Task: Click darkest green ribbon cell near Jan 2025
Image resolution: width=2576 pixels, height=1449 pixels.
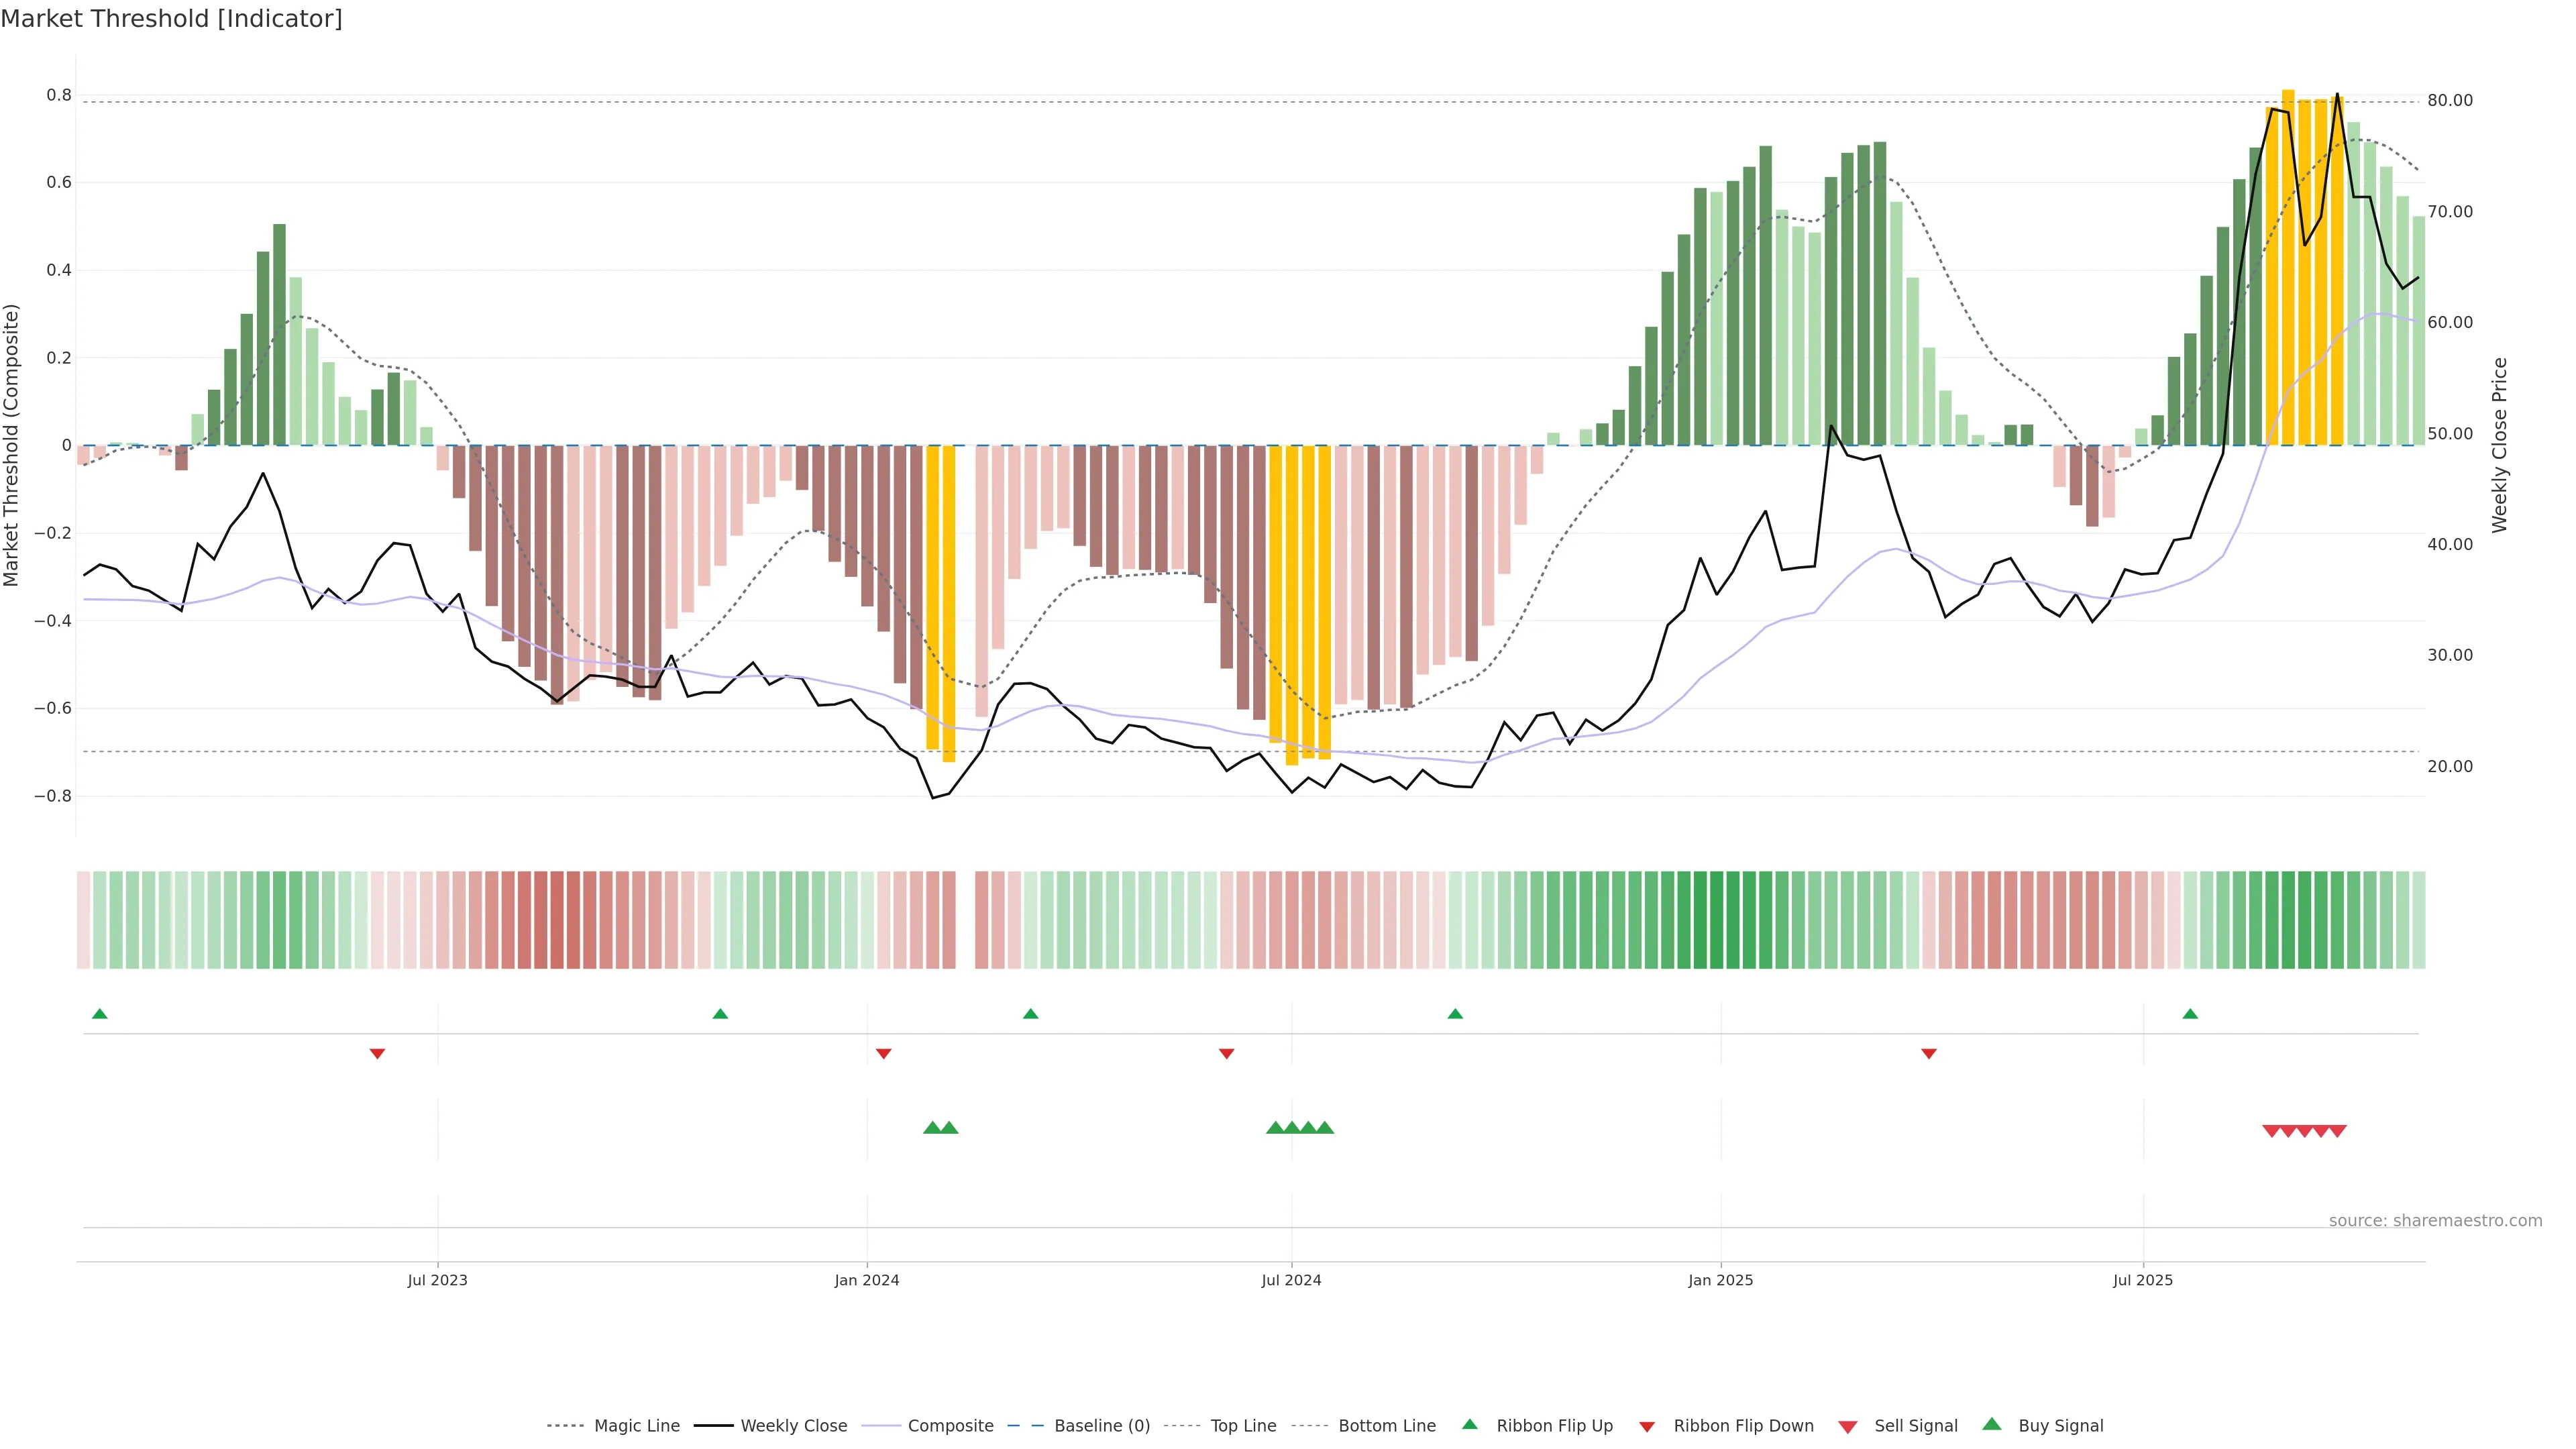Action: click(x=1716, y=920)
